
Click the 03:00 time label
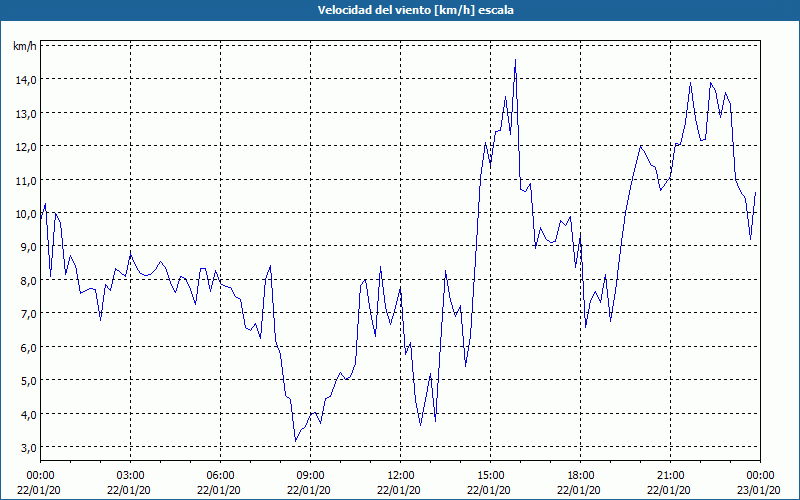point(130,476)
